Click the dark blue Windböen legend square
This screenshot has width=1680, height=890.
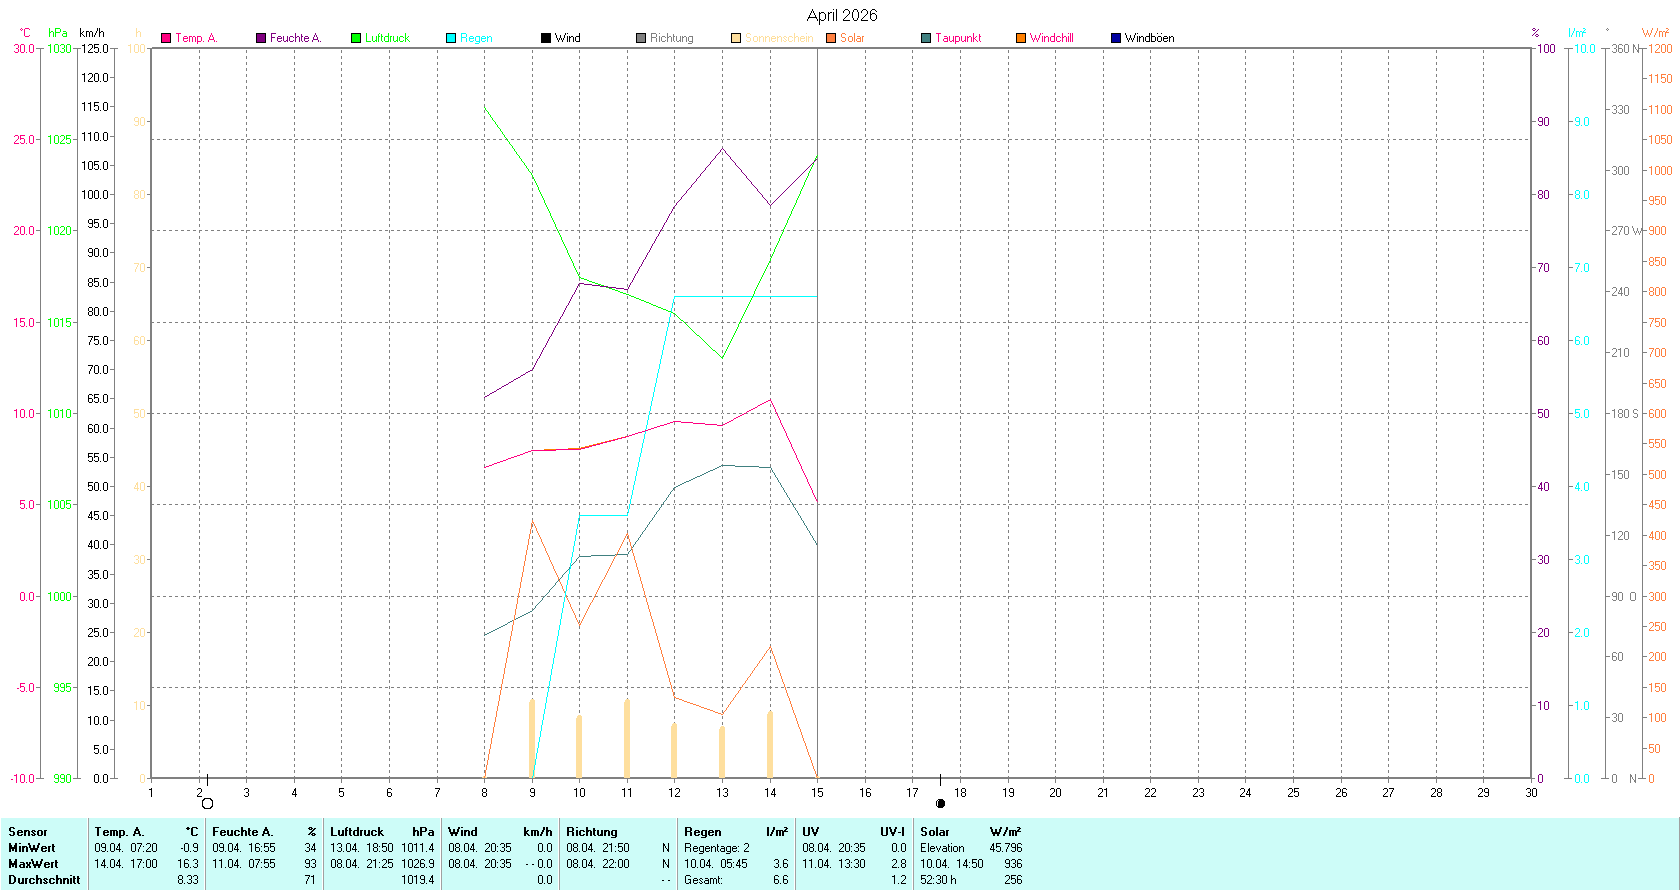click(x=1116, y=38)
